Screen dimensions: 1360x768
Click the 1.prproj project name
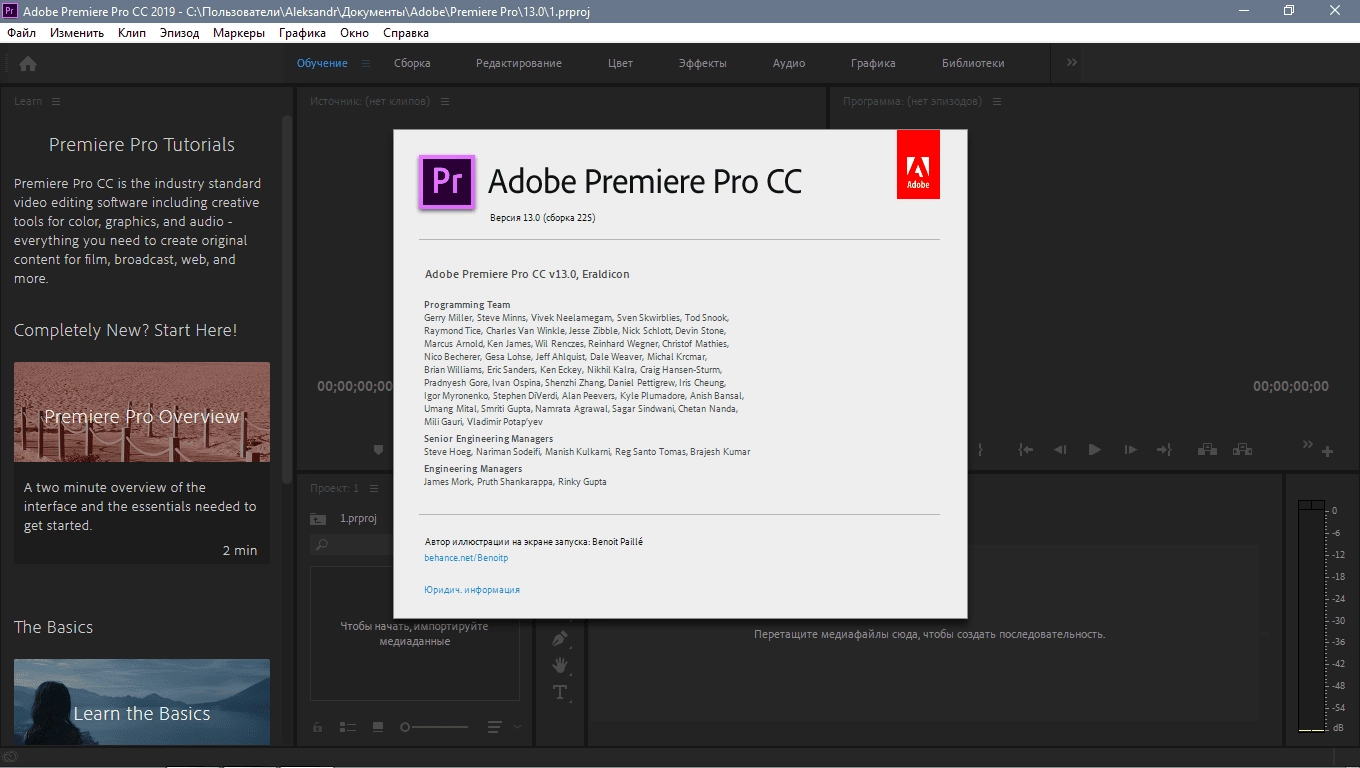pyautogui.click(x=358, y=518)
